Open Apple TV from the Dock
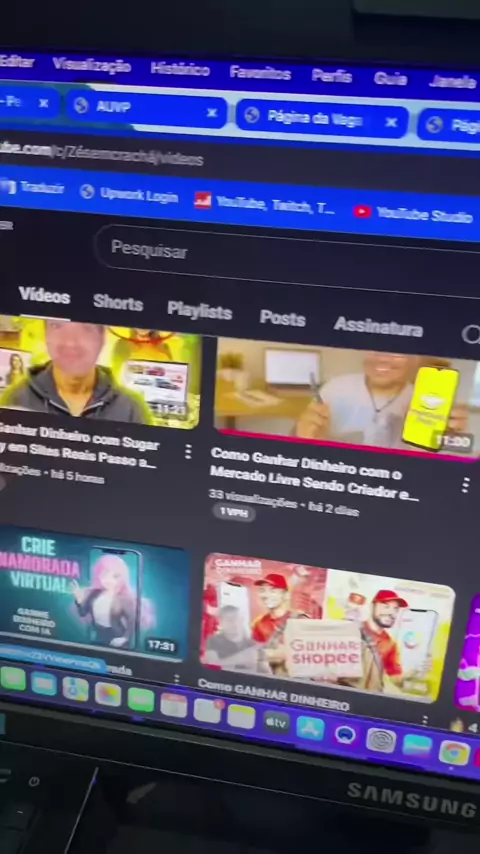480x854 pixels. [277, 722]
